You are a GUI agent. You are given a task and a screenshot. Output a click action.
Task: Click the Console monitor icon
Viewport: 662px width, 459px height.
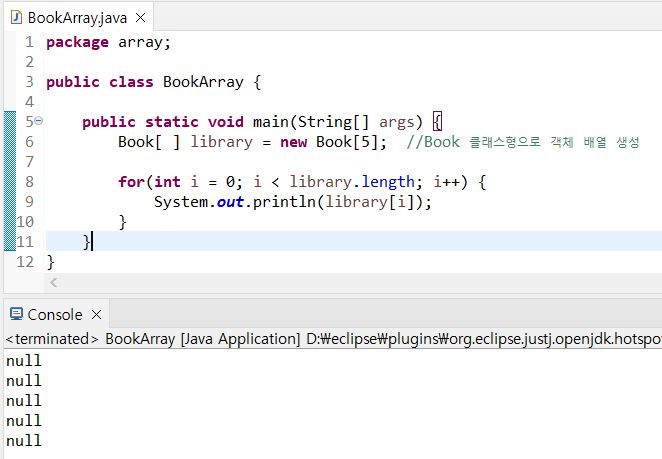coord(16,314)
